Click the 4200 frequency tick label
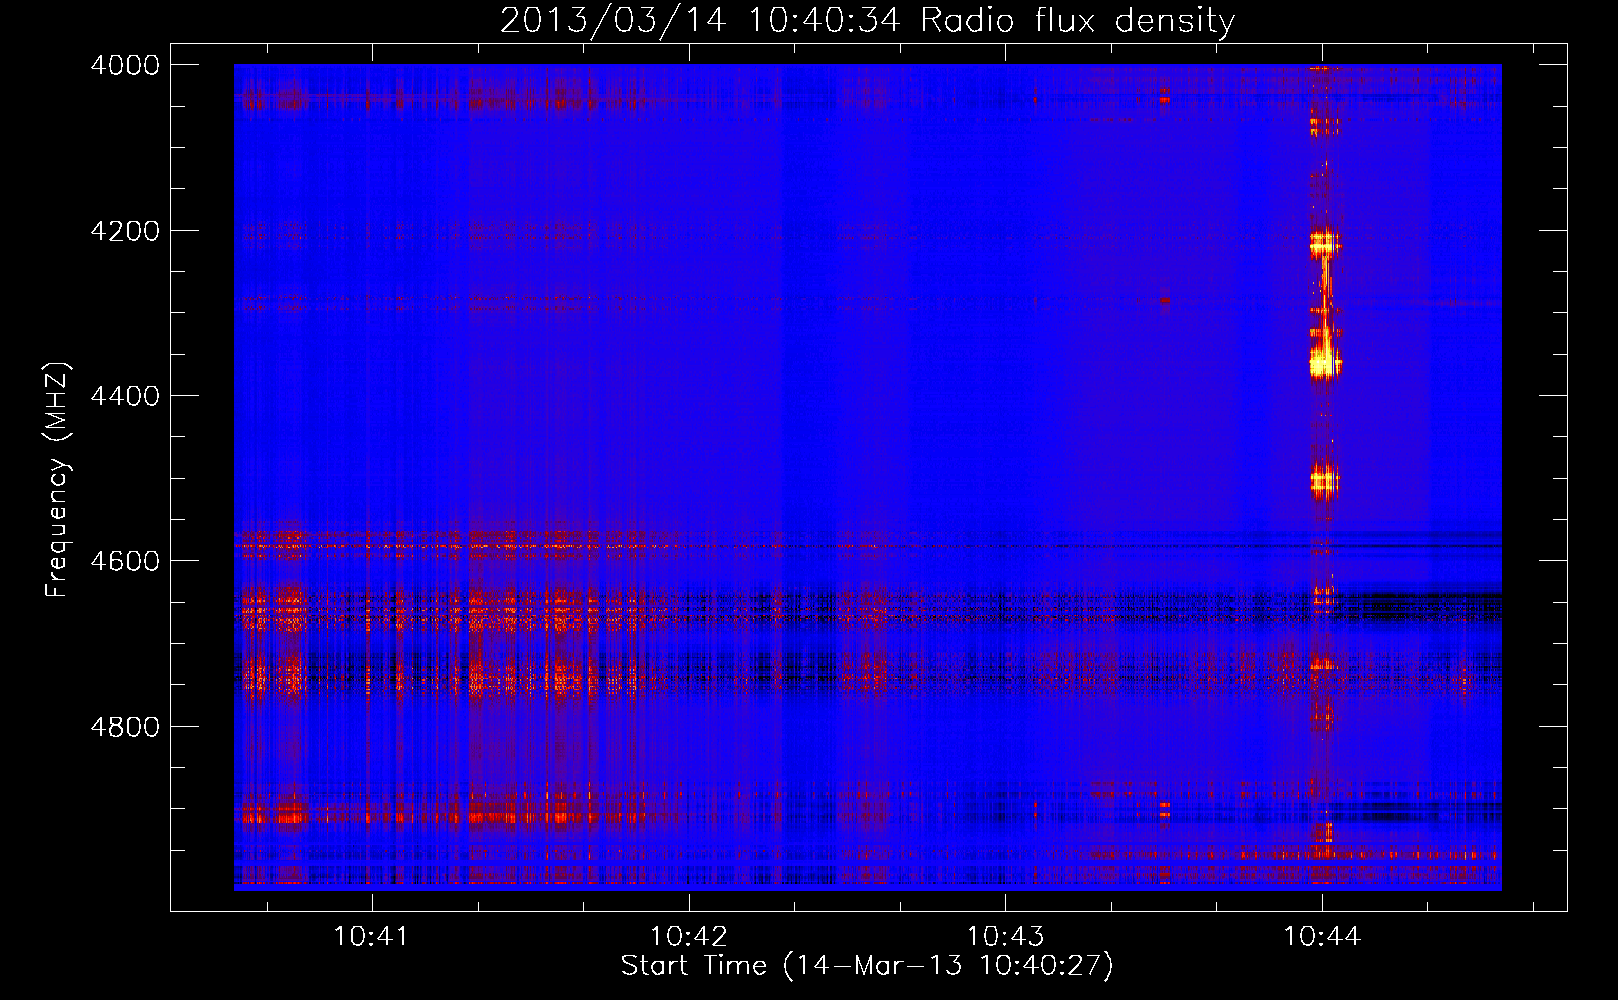1618x1000 pixels. click(125, 231)
